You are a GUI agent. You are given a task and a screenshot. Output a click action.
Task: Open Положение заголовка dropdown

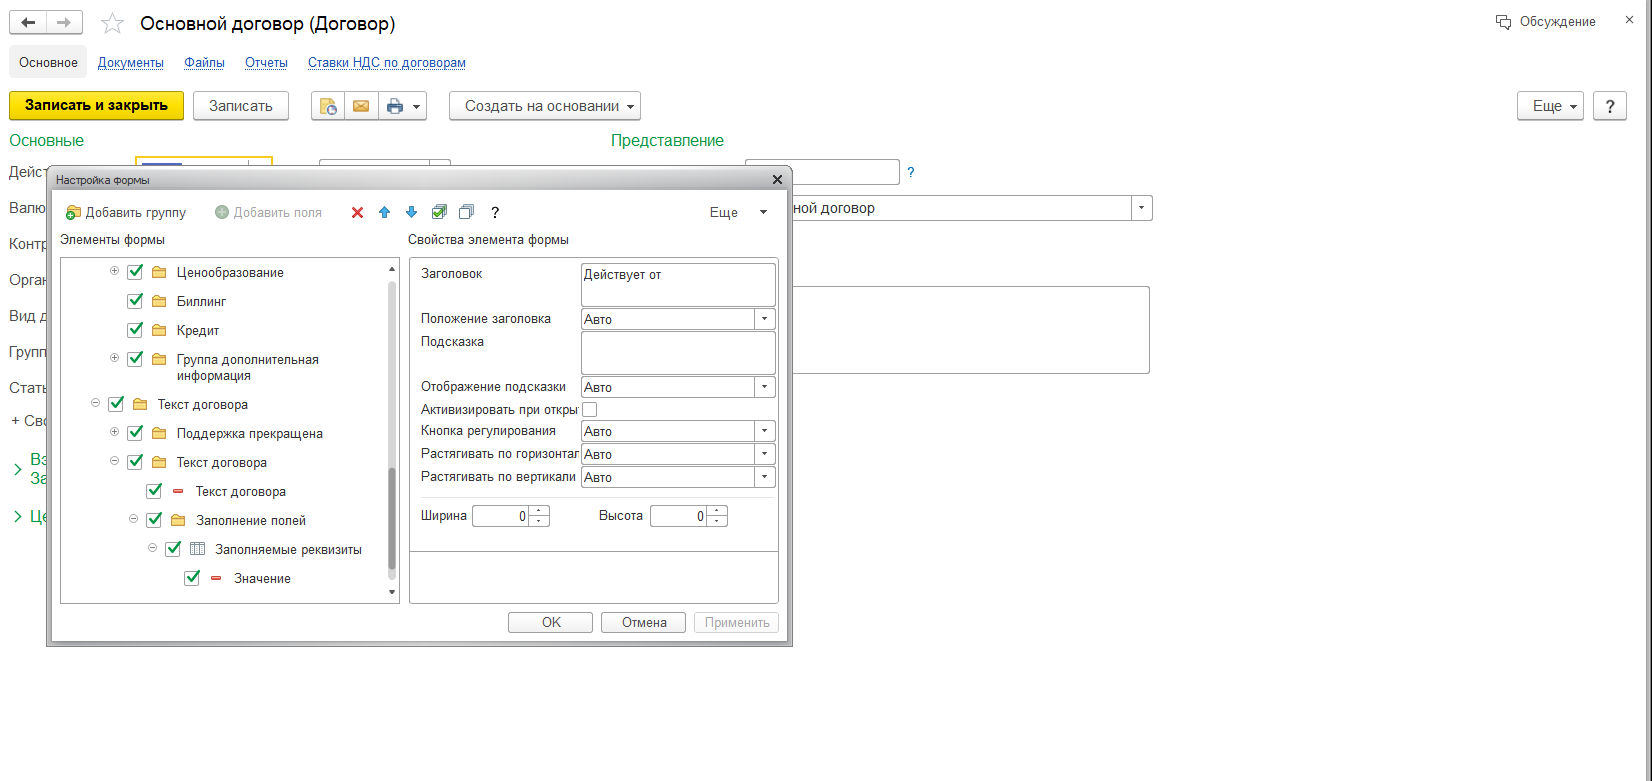tap(765, 319)
